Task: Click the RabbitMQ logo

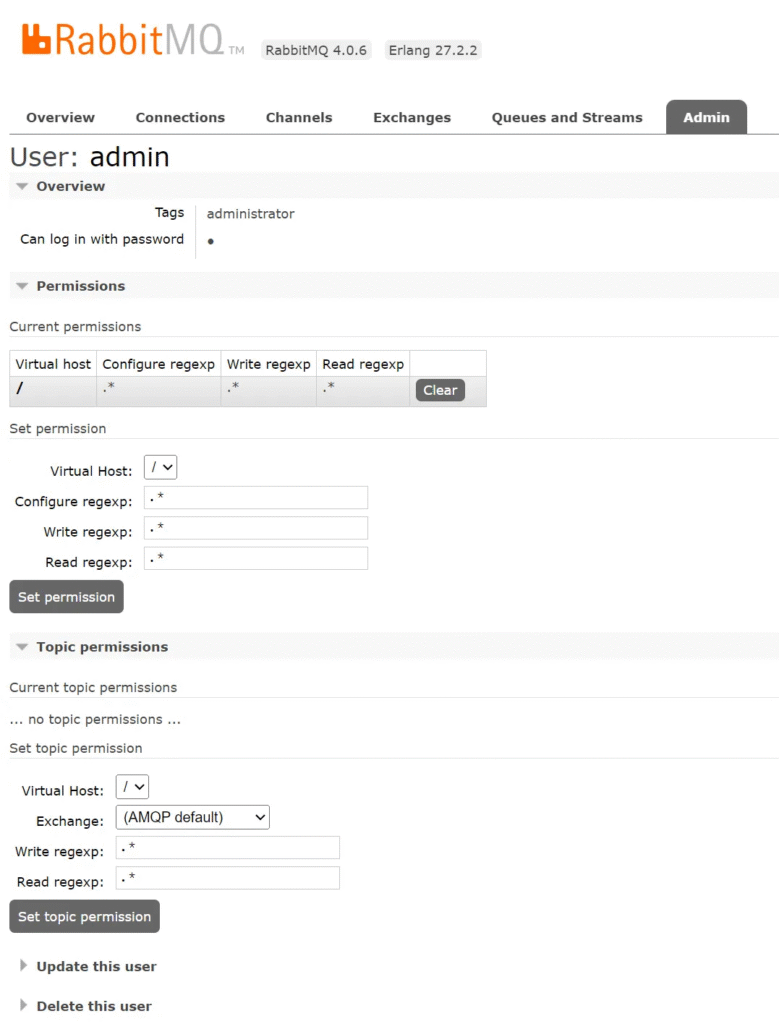Action: click(133, 40)
